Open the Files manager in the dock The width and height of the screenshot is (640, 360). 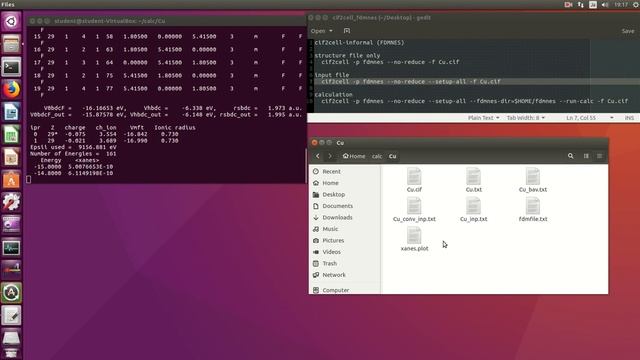[x=11, y=44]
